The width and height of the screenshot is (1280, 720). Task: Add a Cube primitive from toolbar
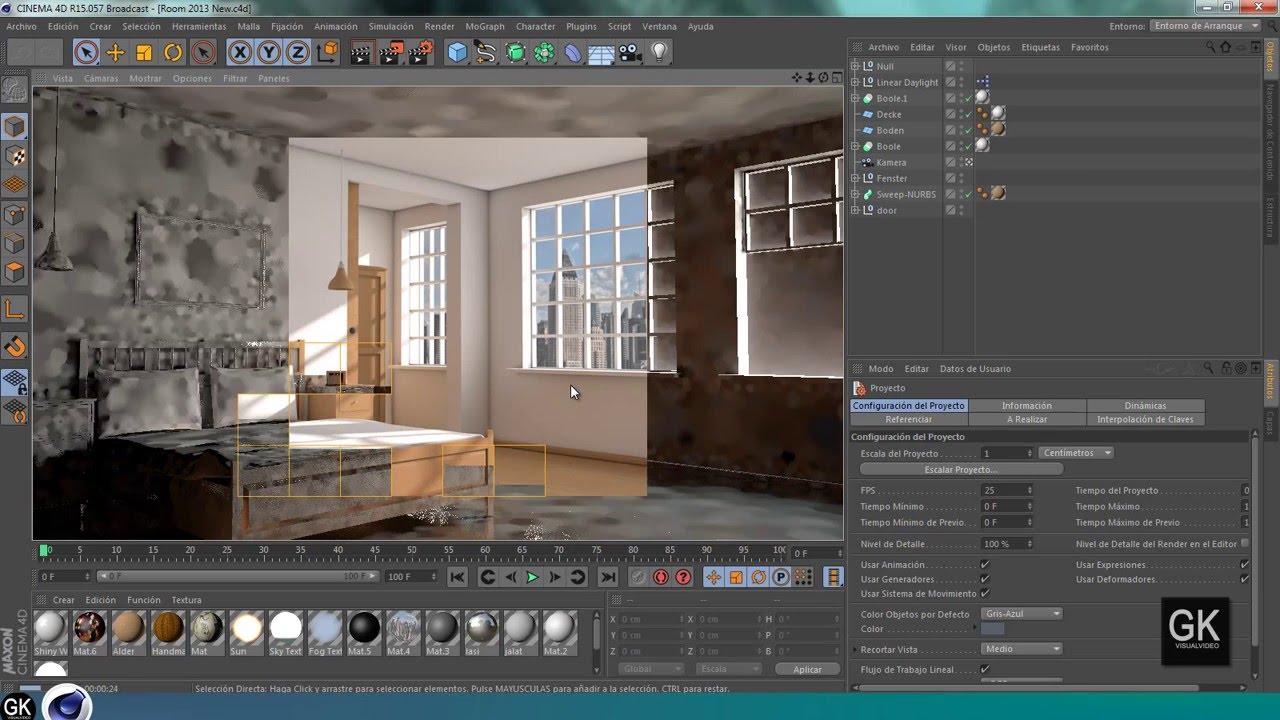pyautogui.click(x=457, y=53)
